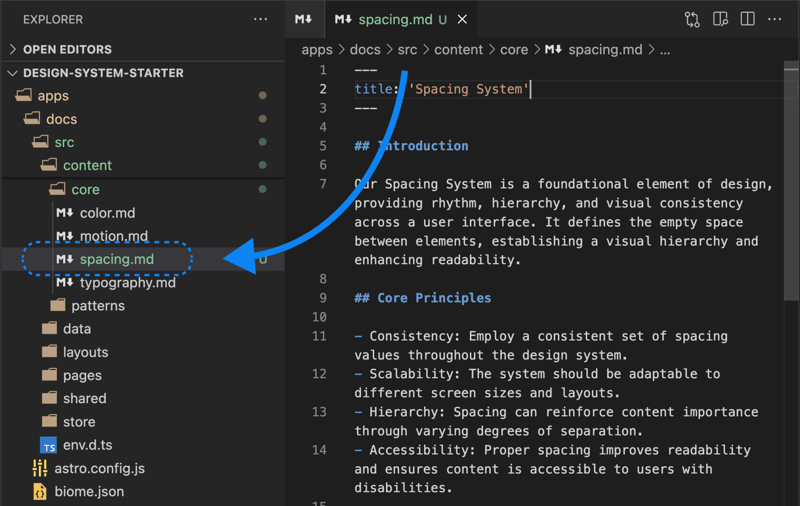Click the 'Accessibility' bullet line

coord(553,469)
